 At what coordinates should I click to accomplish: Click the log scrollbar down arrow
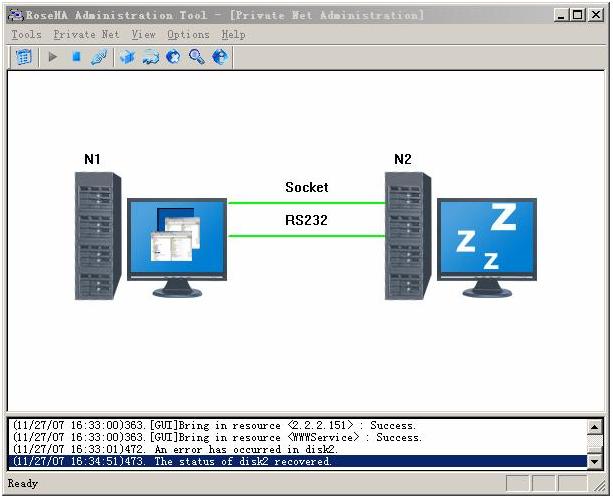click(595, 461)
